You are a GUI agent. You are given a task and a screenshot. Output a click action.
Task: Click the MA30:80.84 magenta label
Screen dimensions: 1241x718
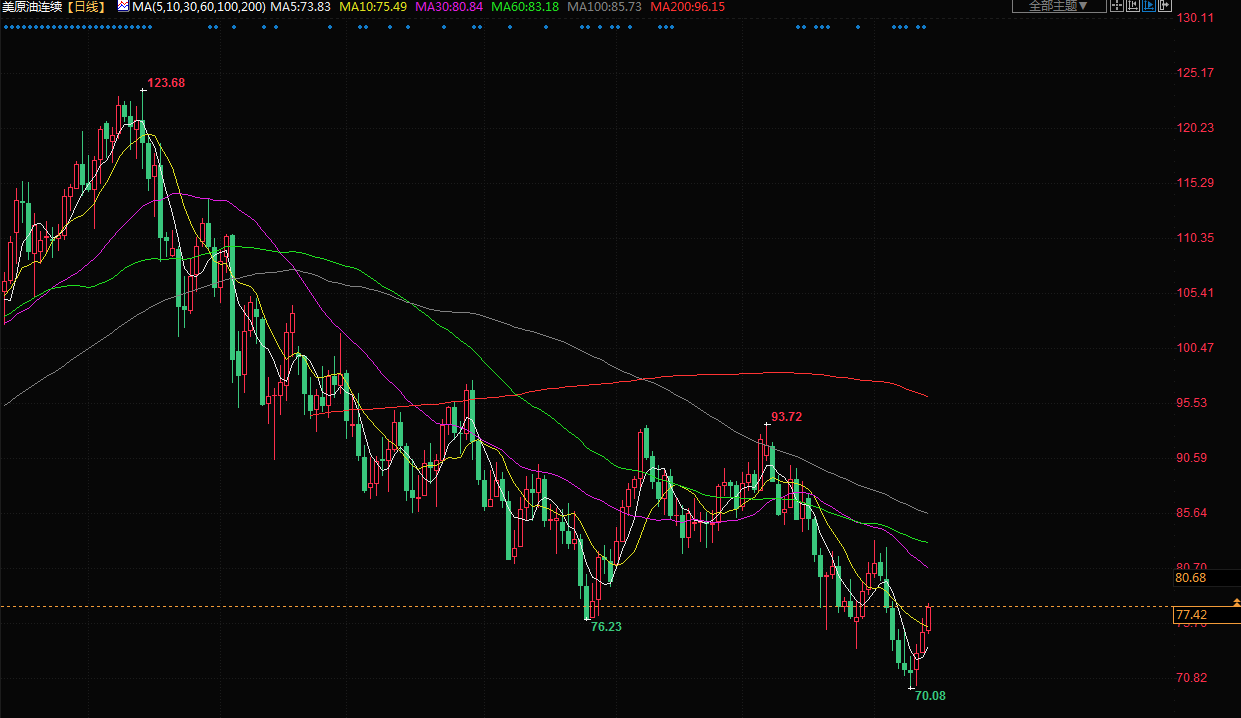(447, 7)
